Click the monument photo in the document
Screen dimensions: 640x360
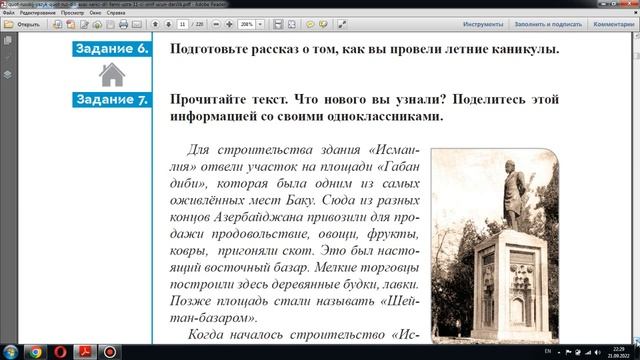[495, 246]
